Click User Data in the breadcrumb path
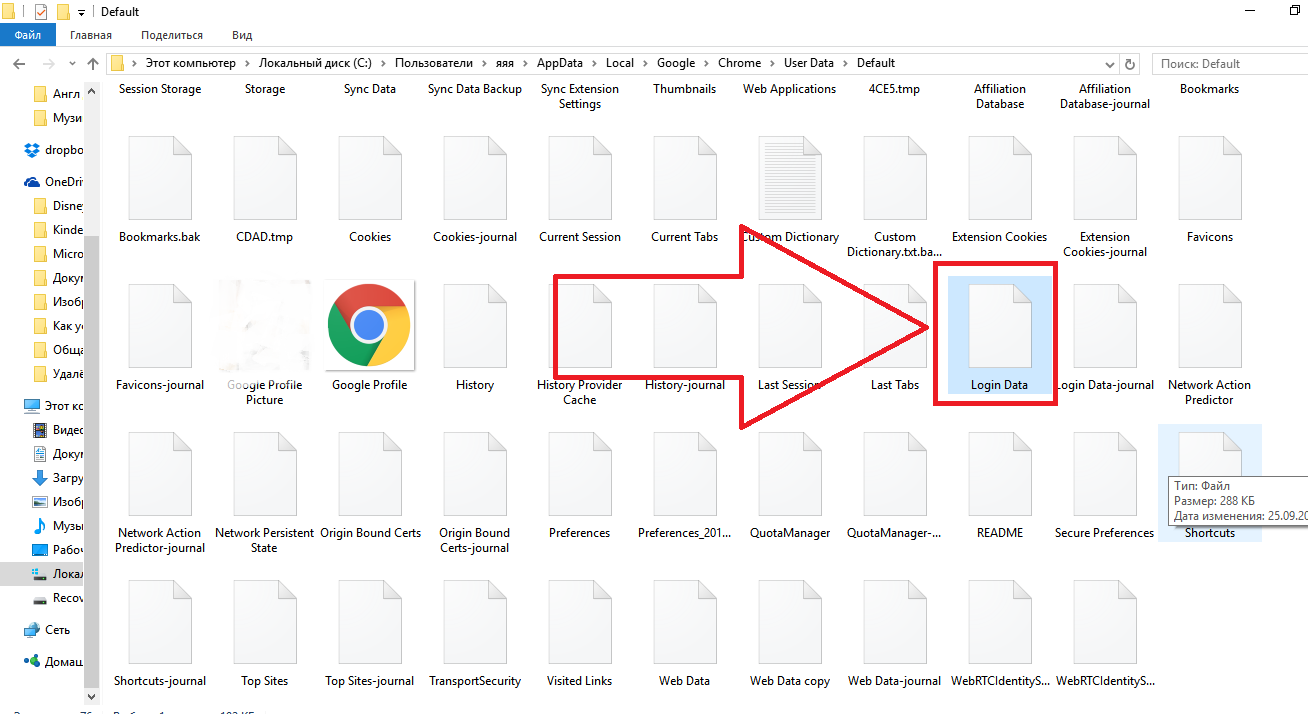 [x=808, y=63]
